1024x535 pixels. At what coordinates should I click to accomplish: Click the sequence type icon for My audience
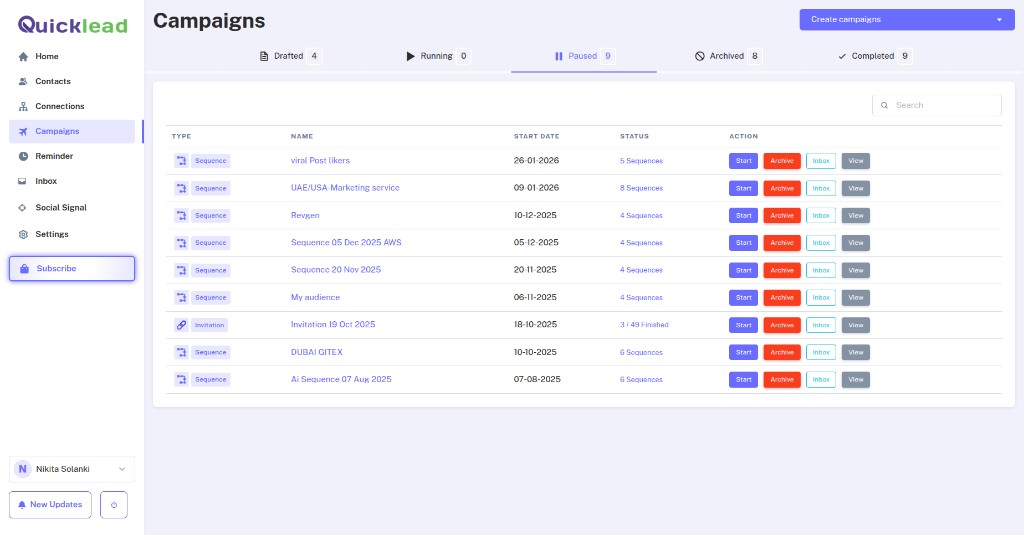pos(181,297)
